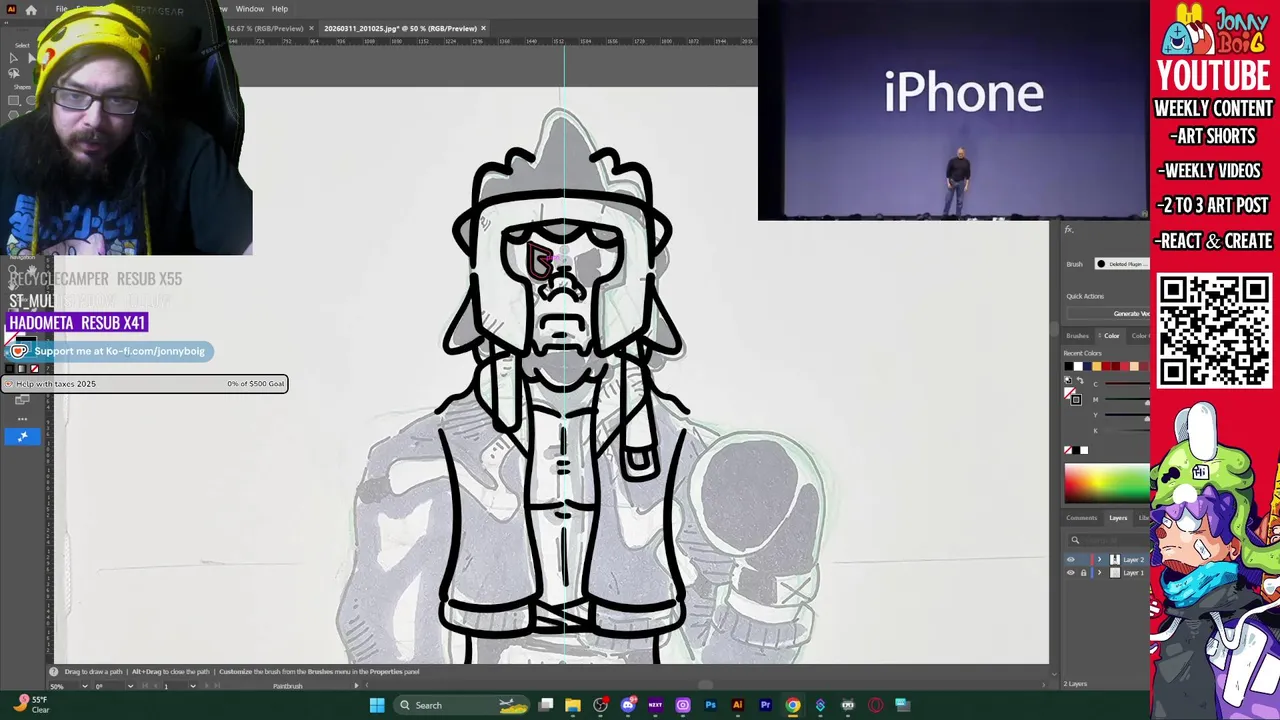Switch to the 20260311_201025.jpg document tab
1280x720 pixels.
click(400, 28)
